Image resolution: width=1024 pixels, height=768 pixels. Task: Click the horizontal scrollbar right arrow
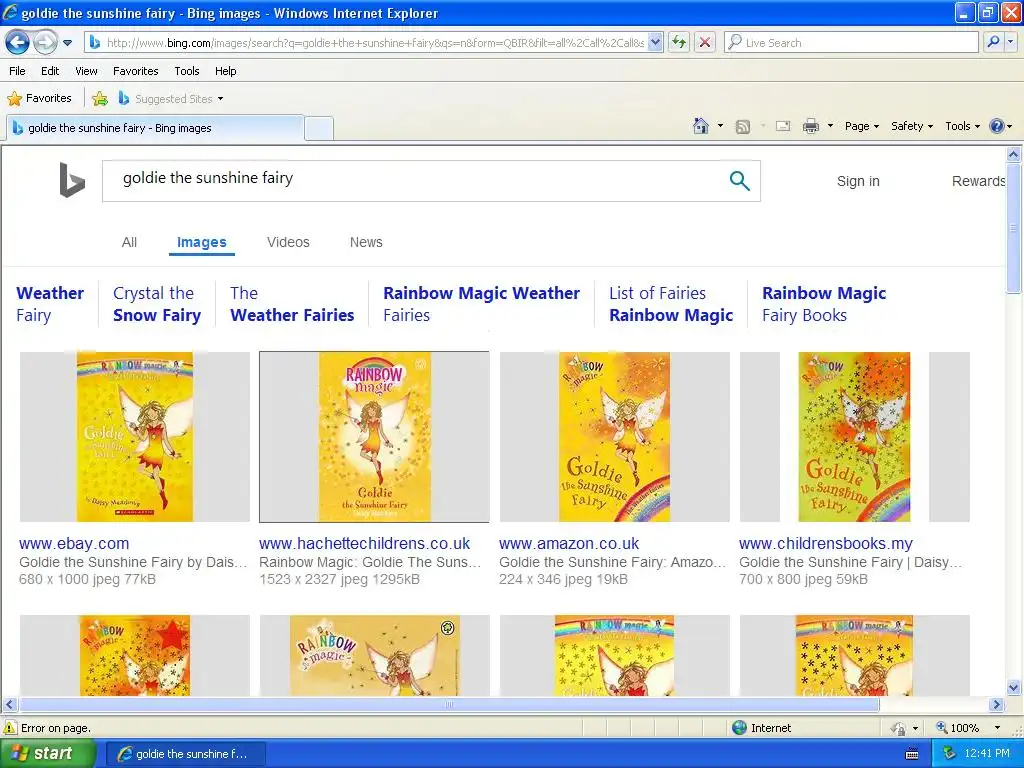click(x=997, y=705)
